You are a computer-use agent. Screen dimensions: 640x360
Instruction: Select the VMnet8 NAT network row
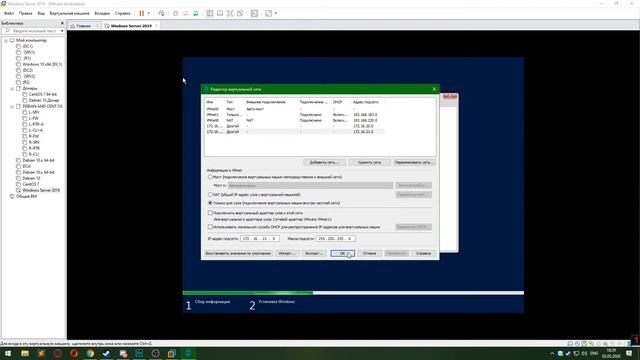295,120
